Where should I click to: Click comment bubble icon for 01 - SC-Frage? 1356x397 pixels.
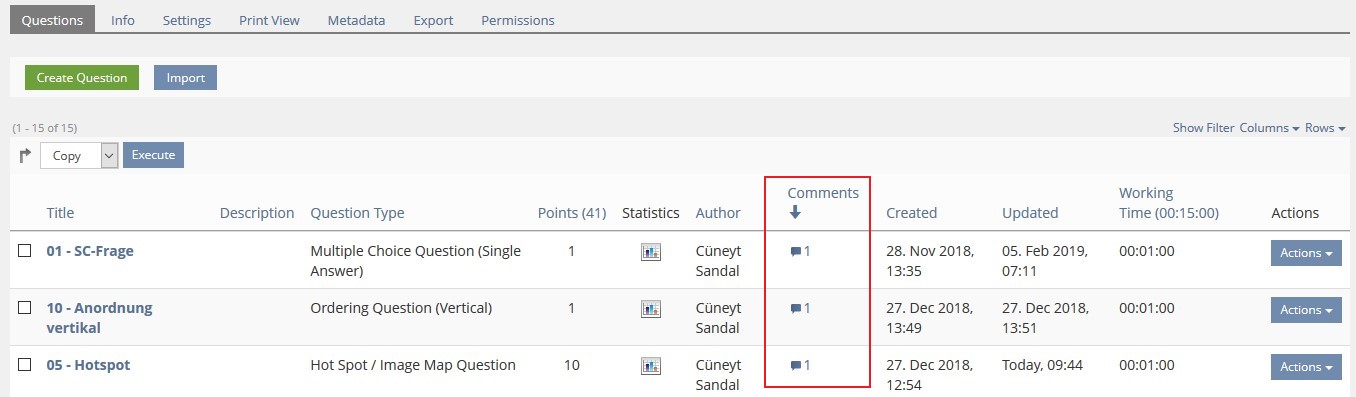coord(796,252)
